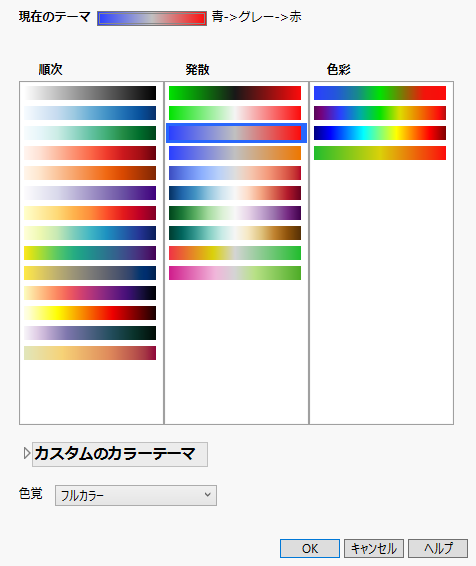Select the green-black-red diverging gradient

tap(235, 93)
